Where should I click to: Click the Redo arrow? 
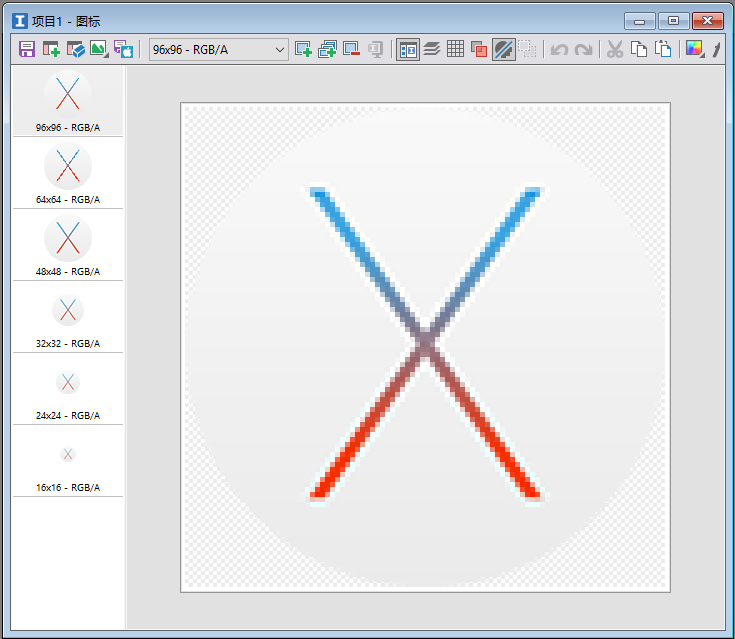pyautogui.click(x=584, y=49)
